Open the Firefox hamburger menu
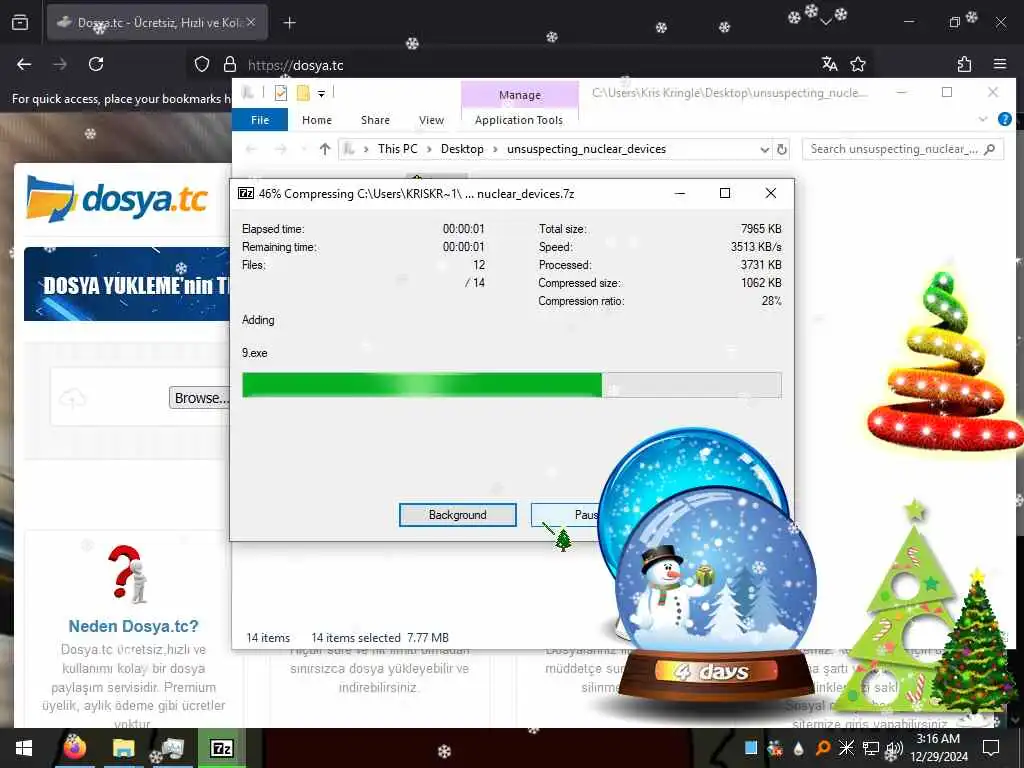 [1000, 64]
